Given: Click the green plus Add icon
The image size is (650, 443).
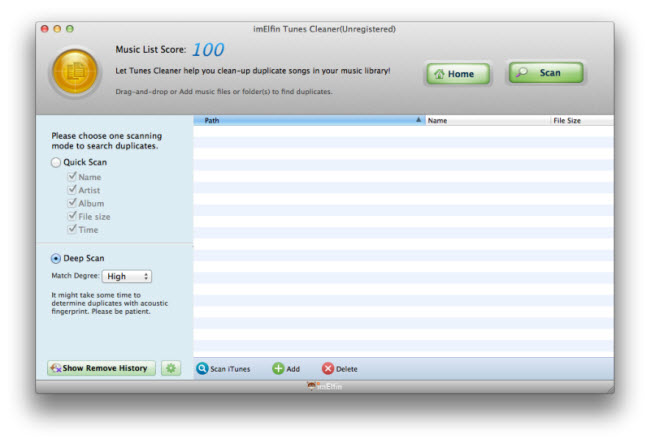Looking at the screenshot, I should coord(278,368).
